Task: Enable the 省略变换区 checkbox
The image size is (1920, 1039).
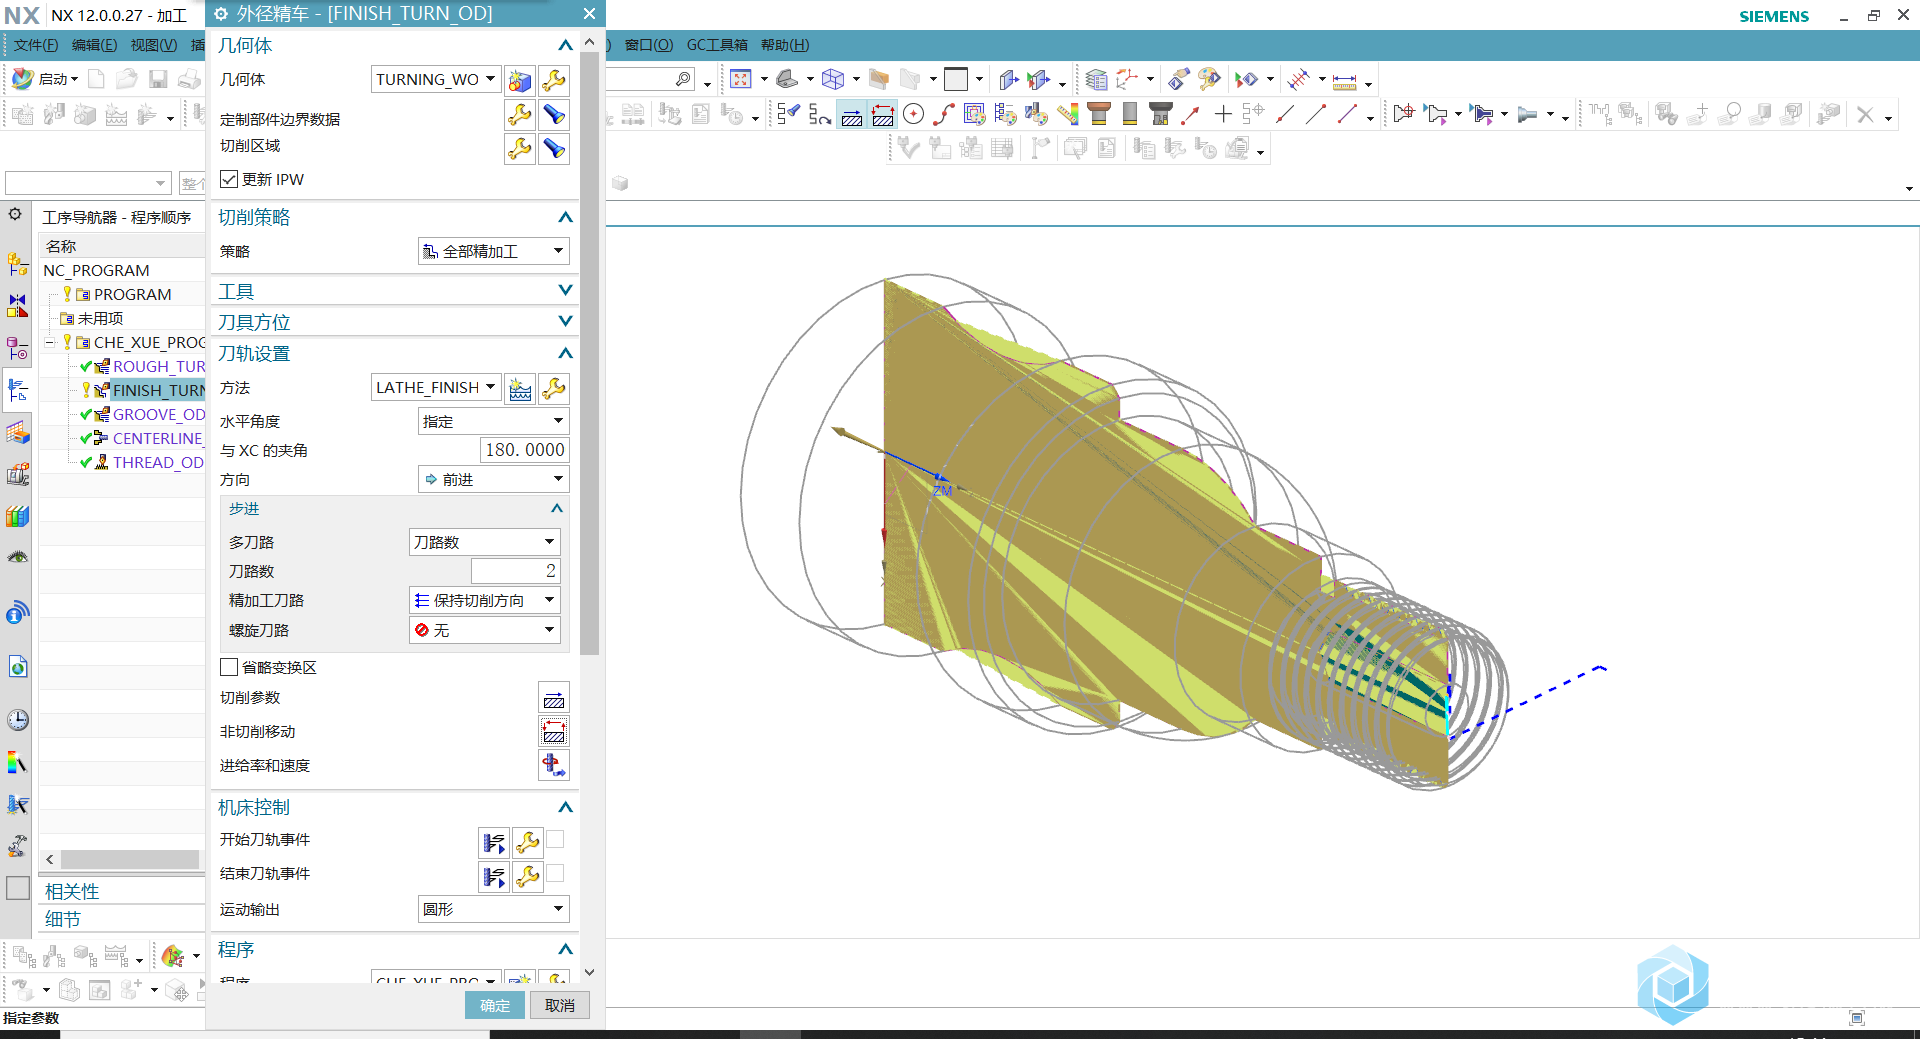Action: click(x=229, y=667)
